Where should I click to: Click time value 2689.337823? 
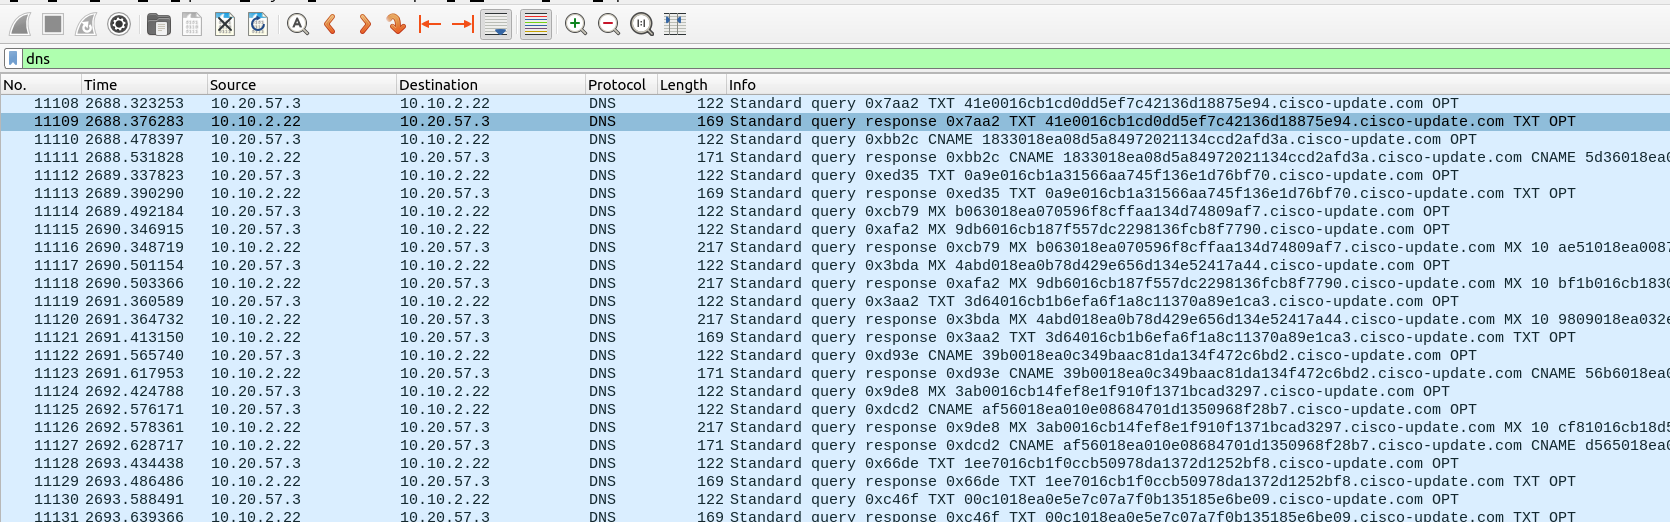(x=134, y=175)
